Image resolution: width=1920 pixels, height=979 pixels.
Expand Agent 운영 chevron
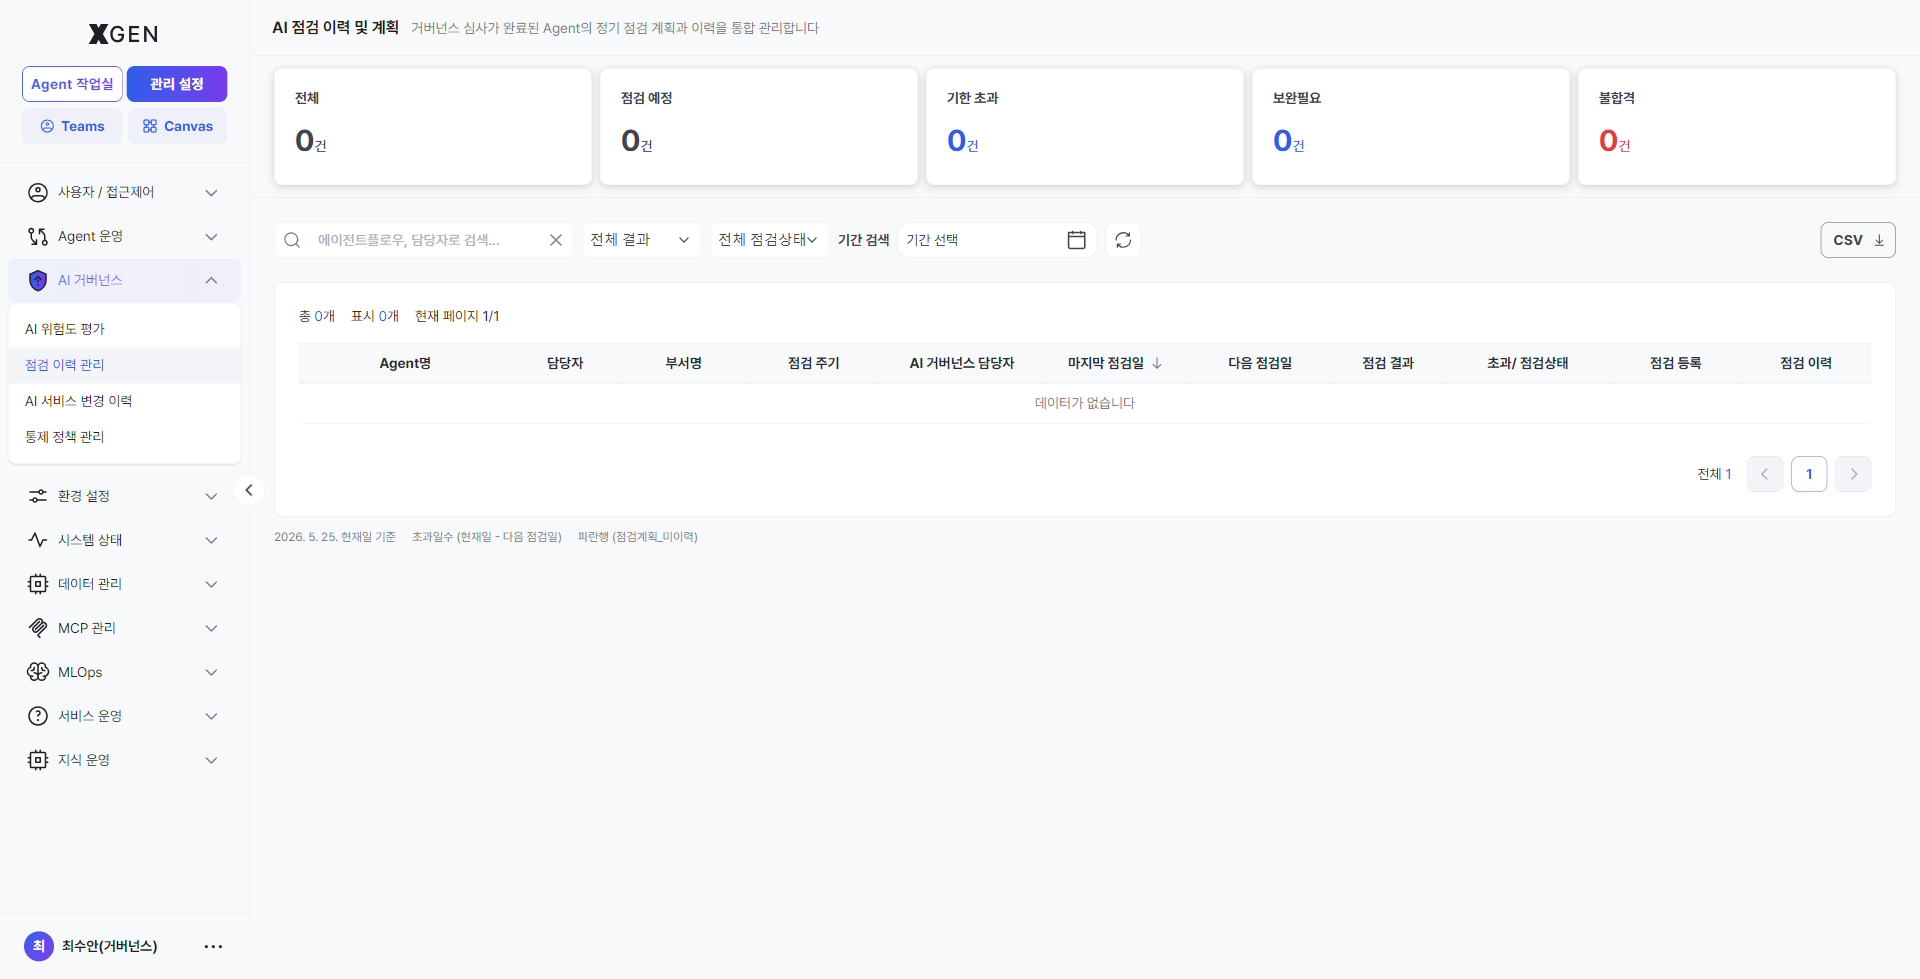click(x=211, y=236)
